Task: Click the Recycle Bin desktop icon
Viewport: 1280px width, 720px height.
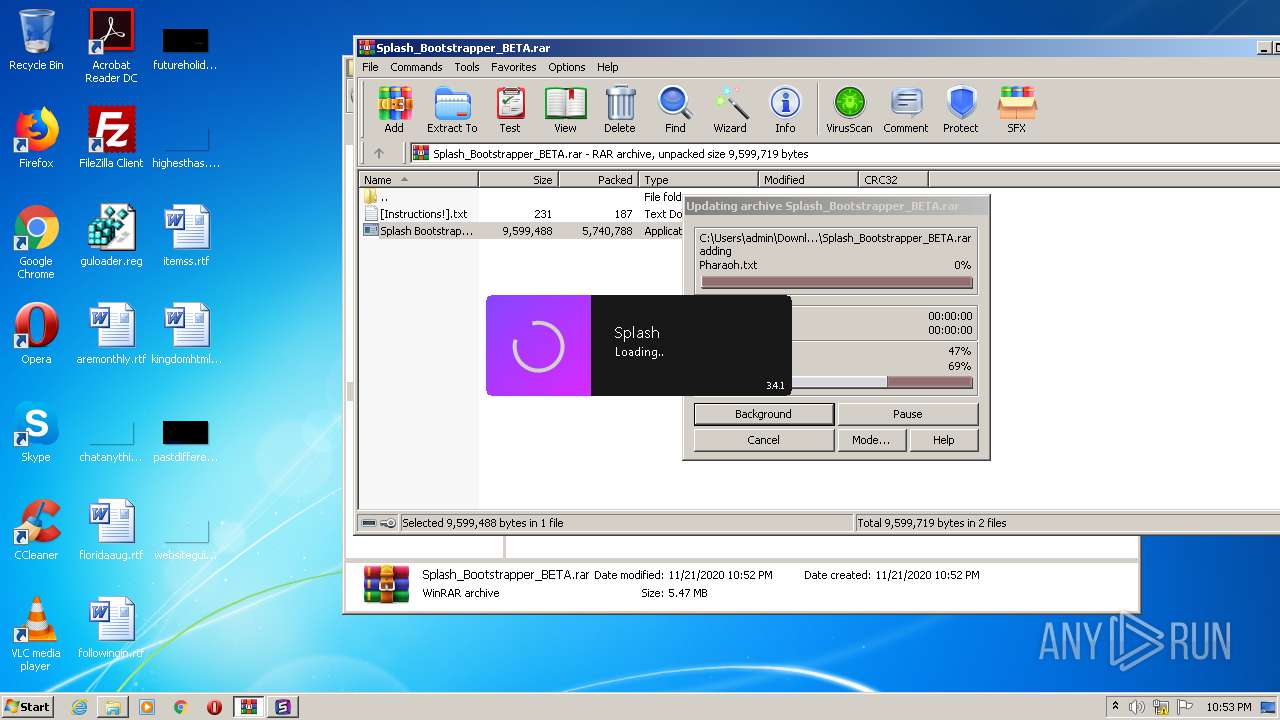Action: tap(36, 40)
